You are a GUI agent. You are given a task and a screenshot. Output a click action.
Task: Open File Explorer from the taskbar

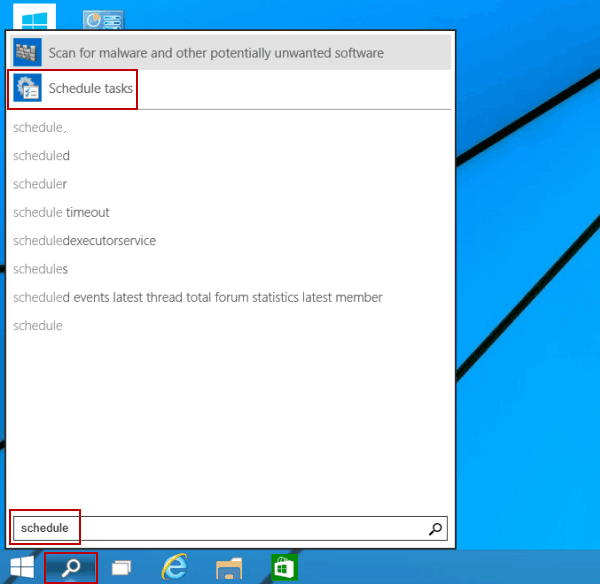point(229,568)
